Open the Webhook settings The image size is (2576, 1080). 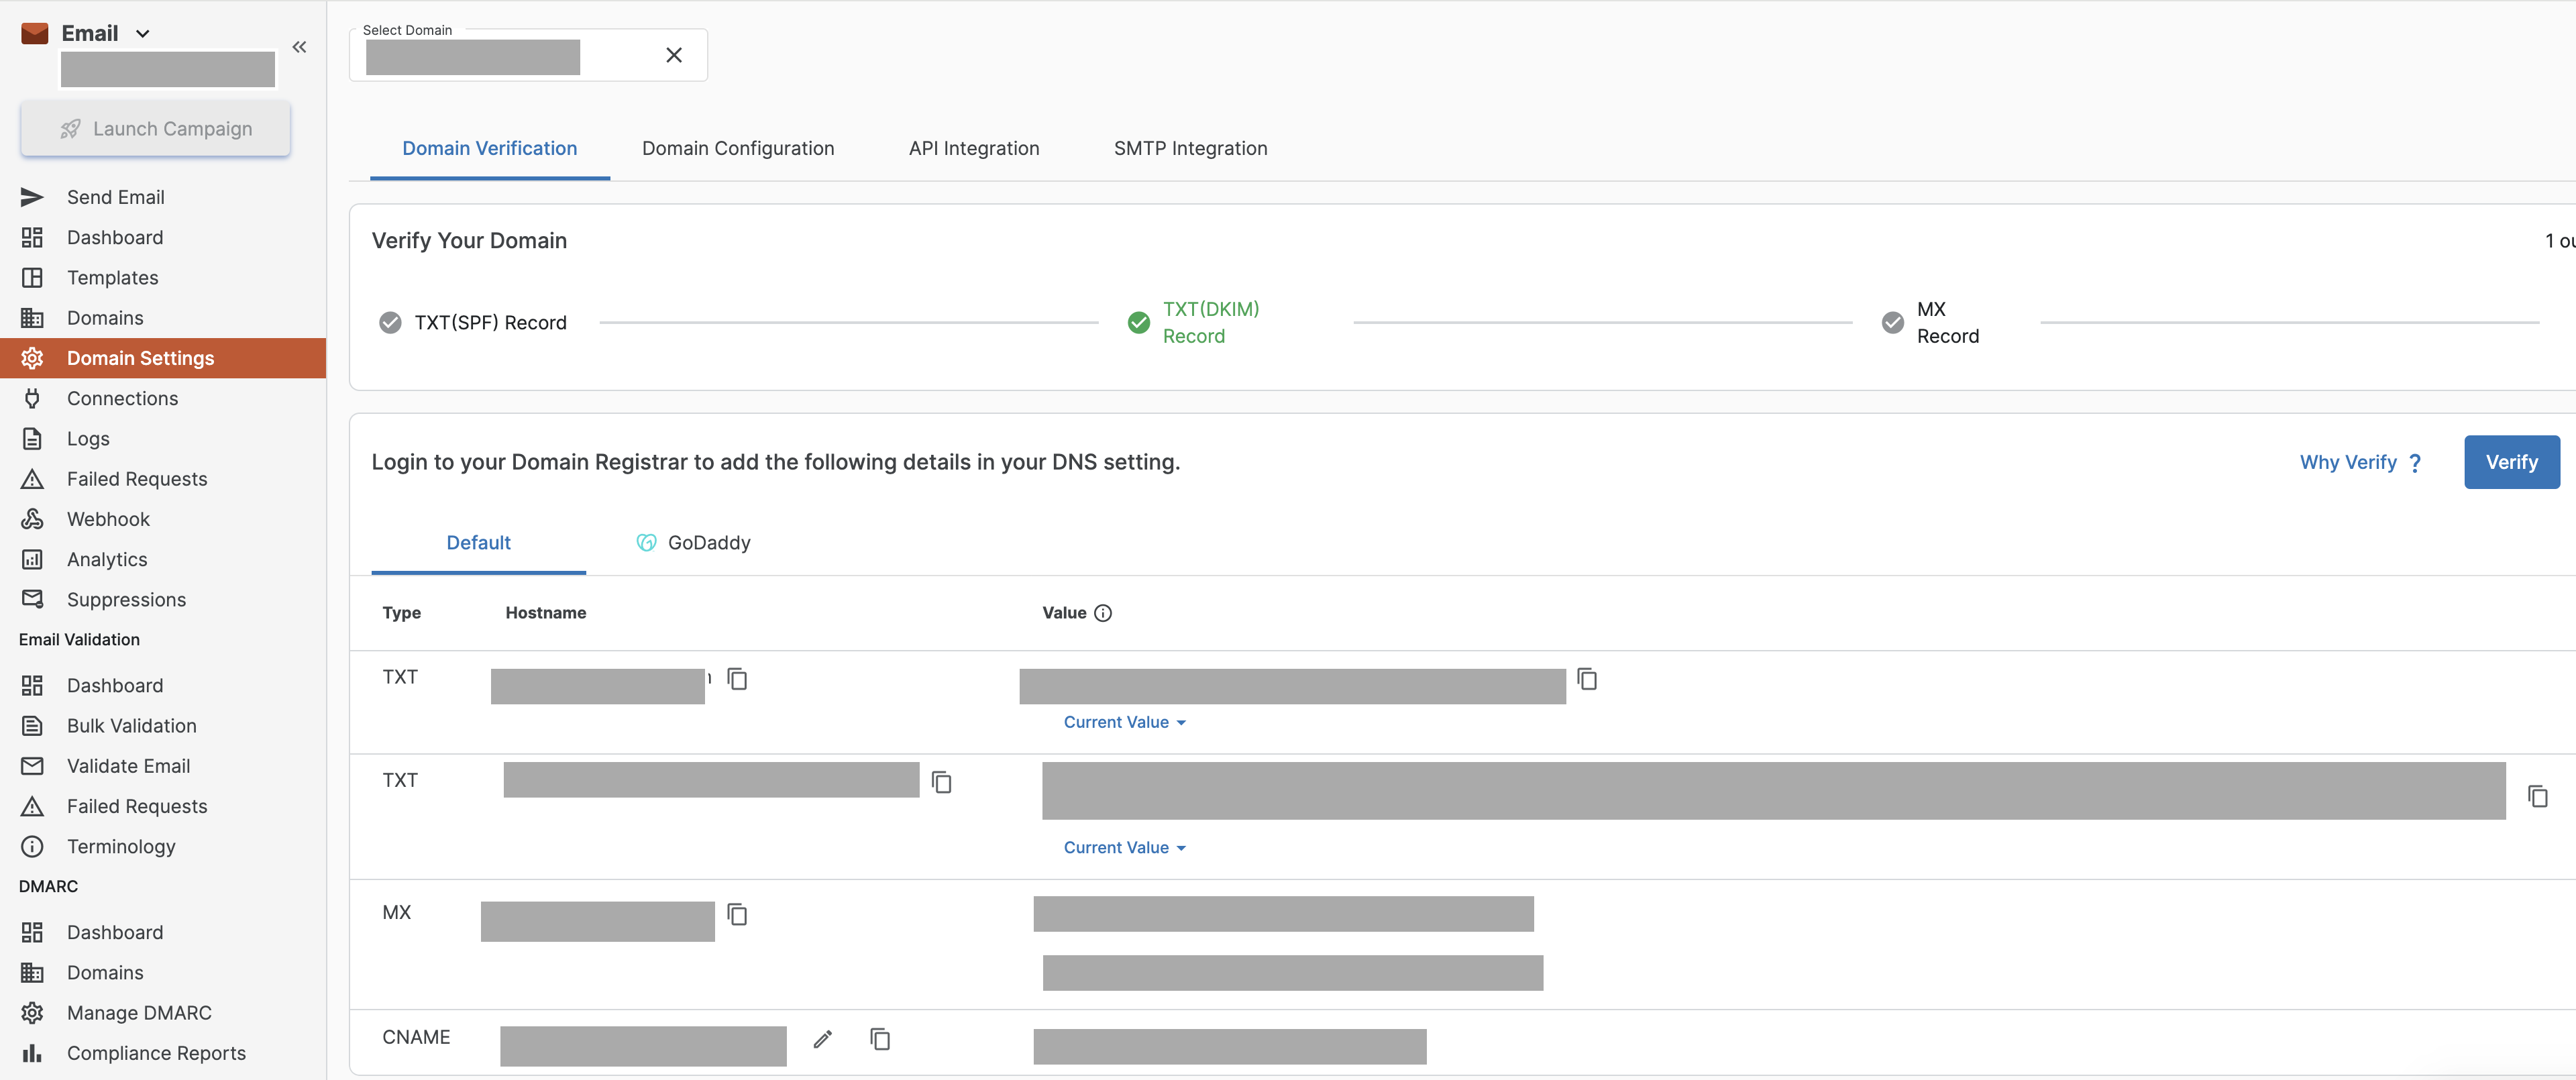pyautogui.click(x=163, y=519)
